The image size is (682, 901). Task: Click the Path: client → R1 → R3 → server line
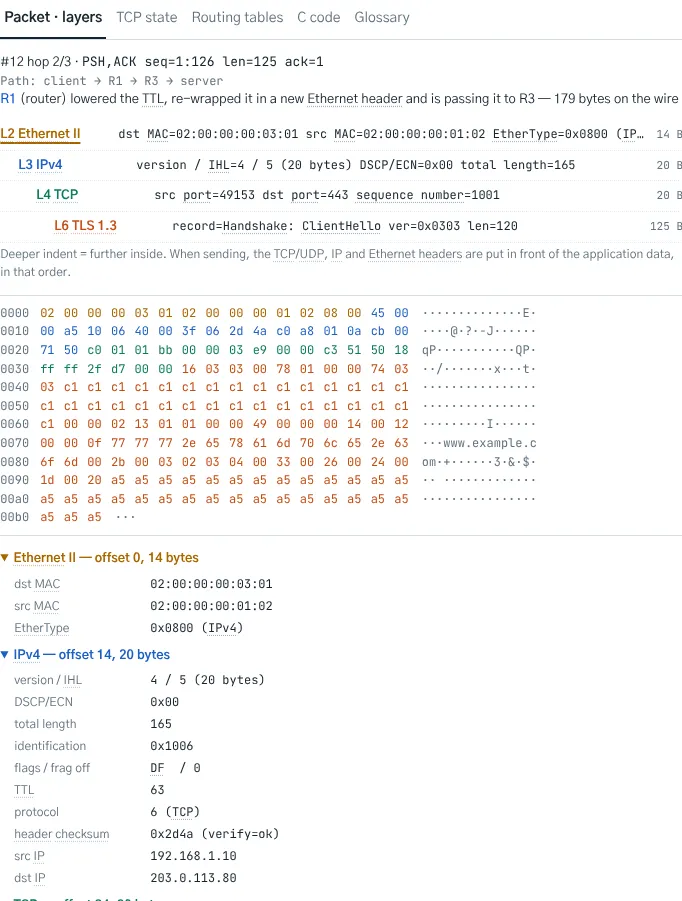pyautogui.click(x=111, y=80)
